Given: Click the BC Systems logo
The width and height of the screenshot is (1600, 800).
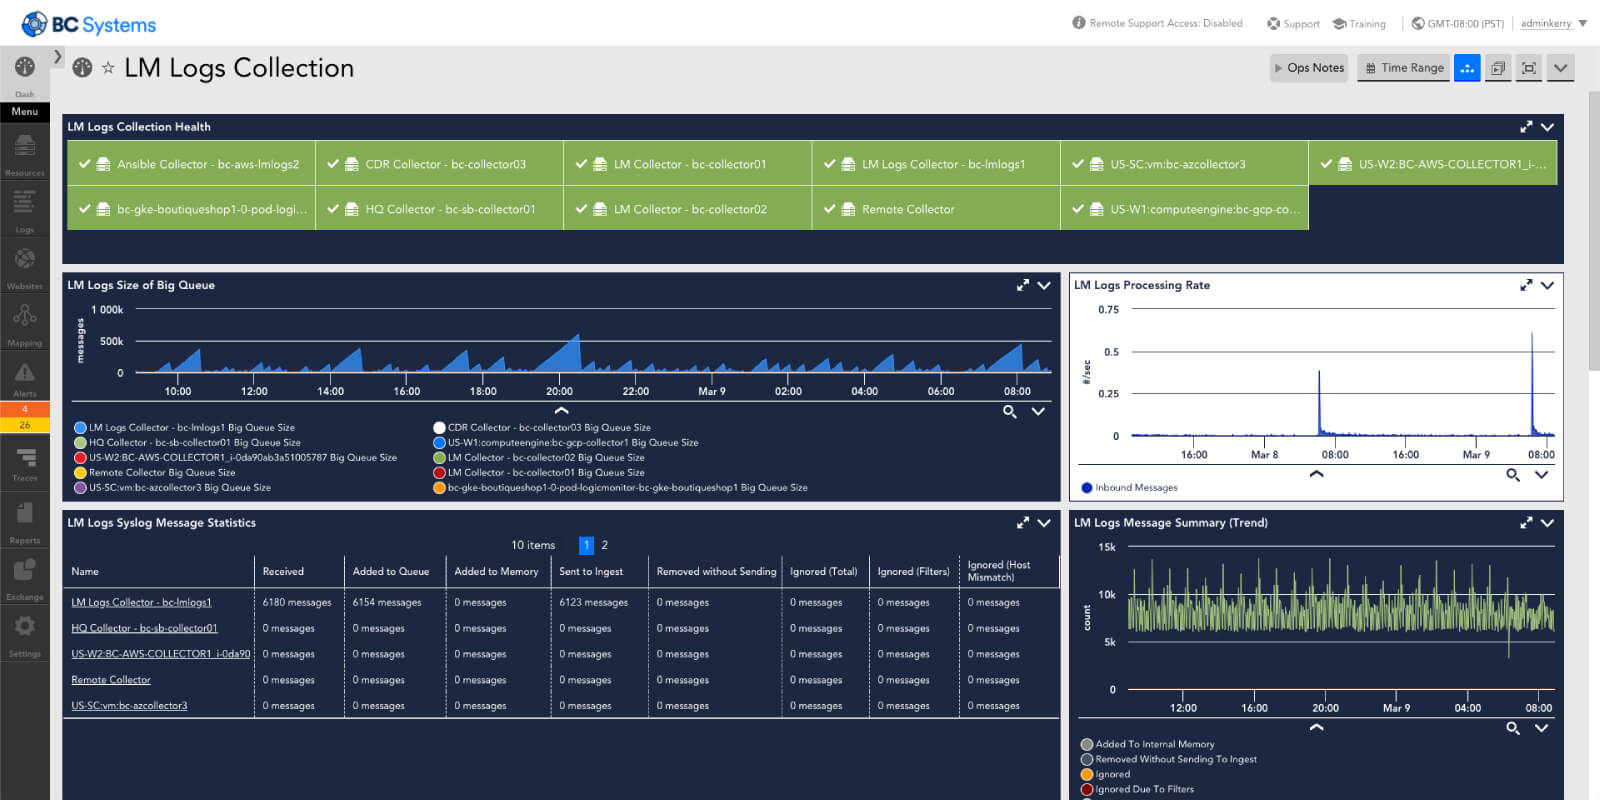Looking at the screenshot, I should tap(89, 24).
